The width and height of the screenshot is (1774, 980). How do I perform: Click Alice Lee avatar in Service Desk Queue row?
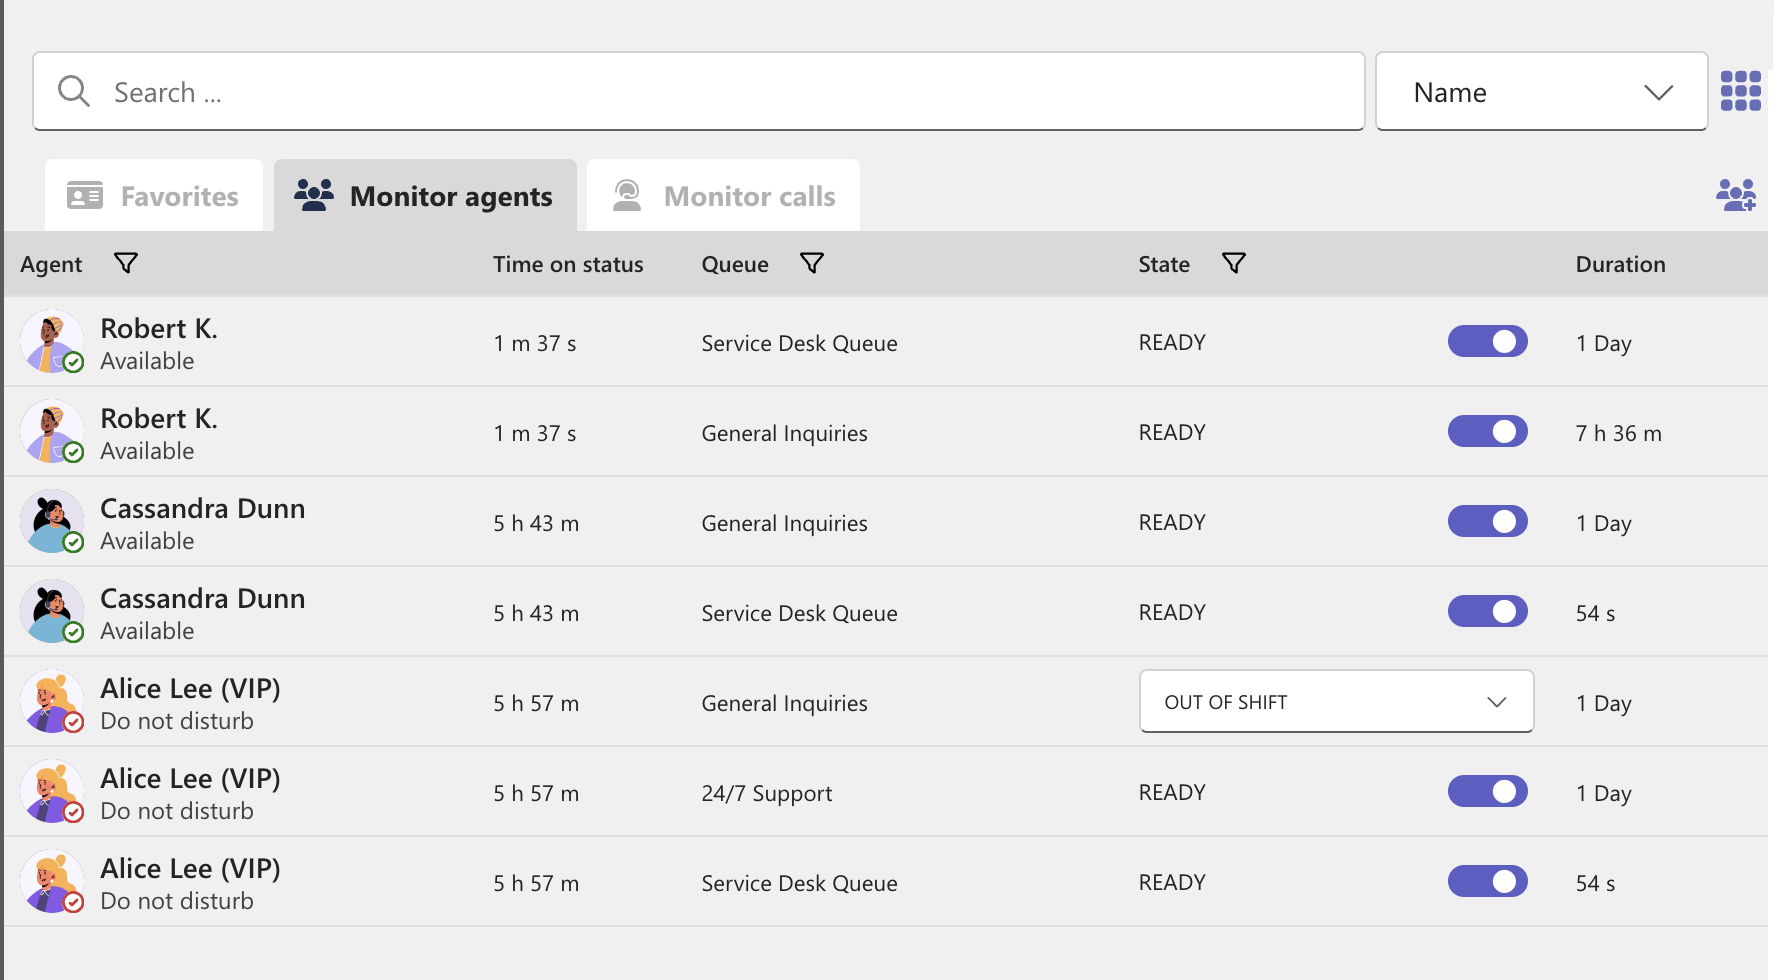(52, 881)
